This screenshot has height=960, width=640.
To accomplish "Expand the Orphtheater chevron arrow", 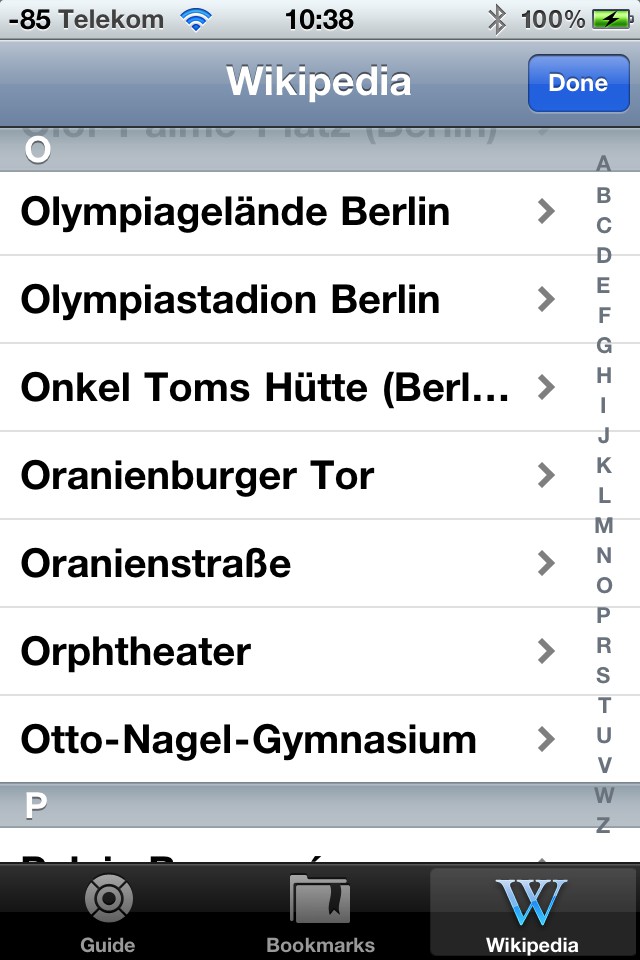I will (x=546, y=651).
